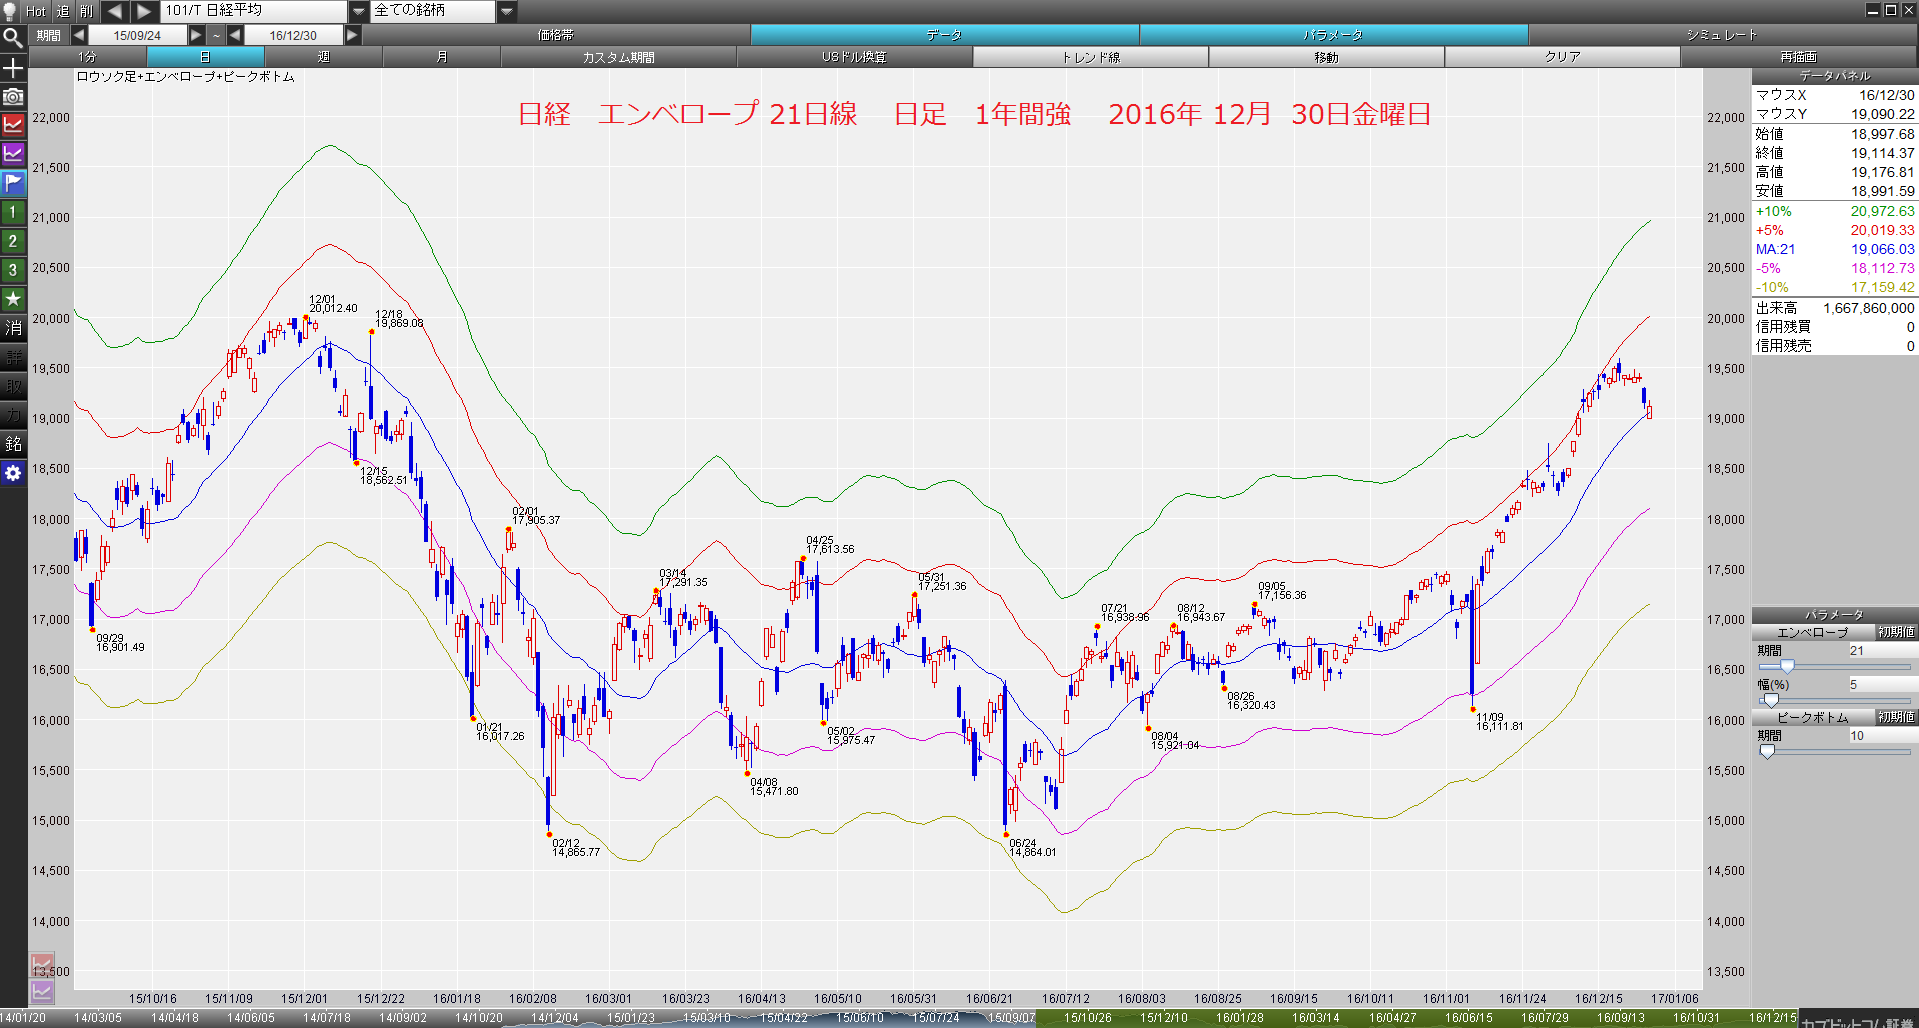Click the 力 sidebar button
This screenshot has width=1919, height=1028.
coord(13,415)
